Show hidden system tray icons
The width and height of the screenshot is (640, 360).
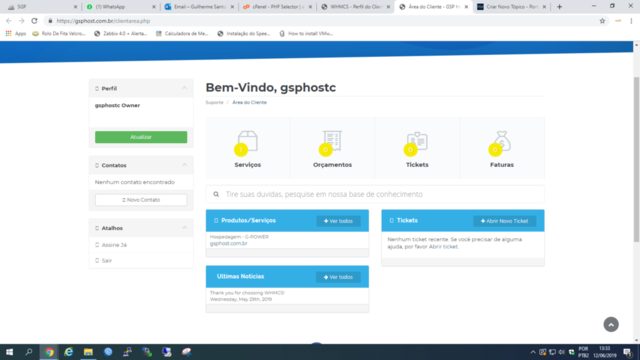pyautogui.click(x=533, y=352)
